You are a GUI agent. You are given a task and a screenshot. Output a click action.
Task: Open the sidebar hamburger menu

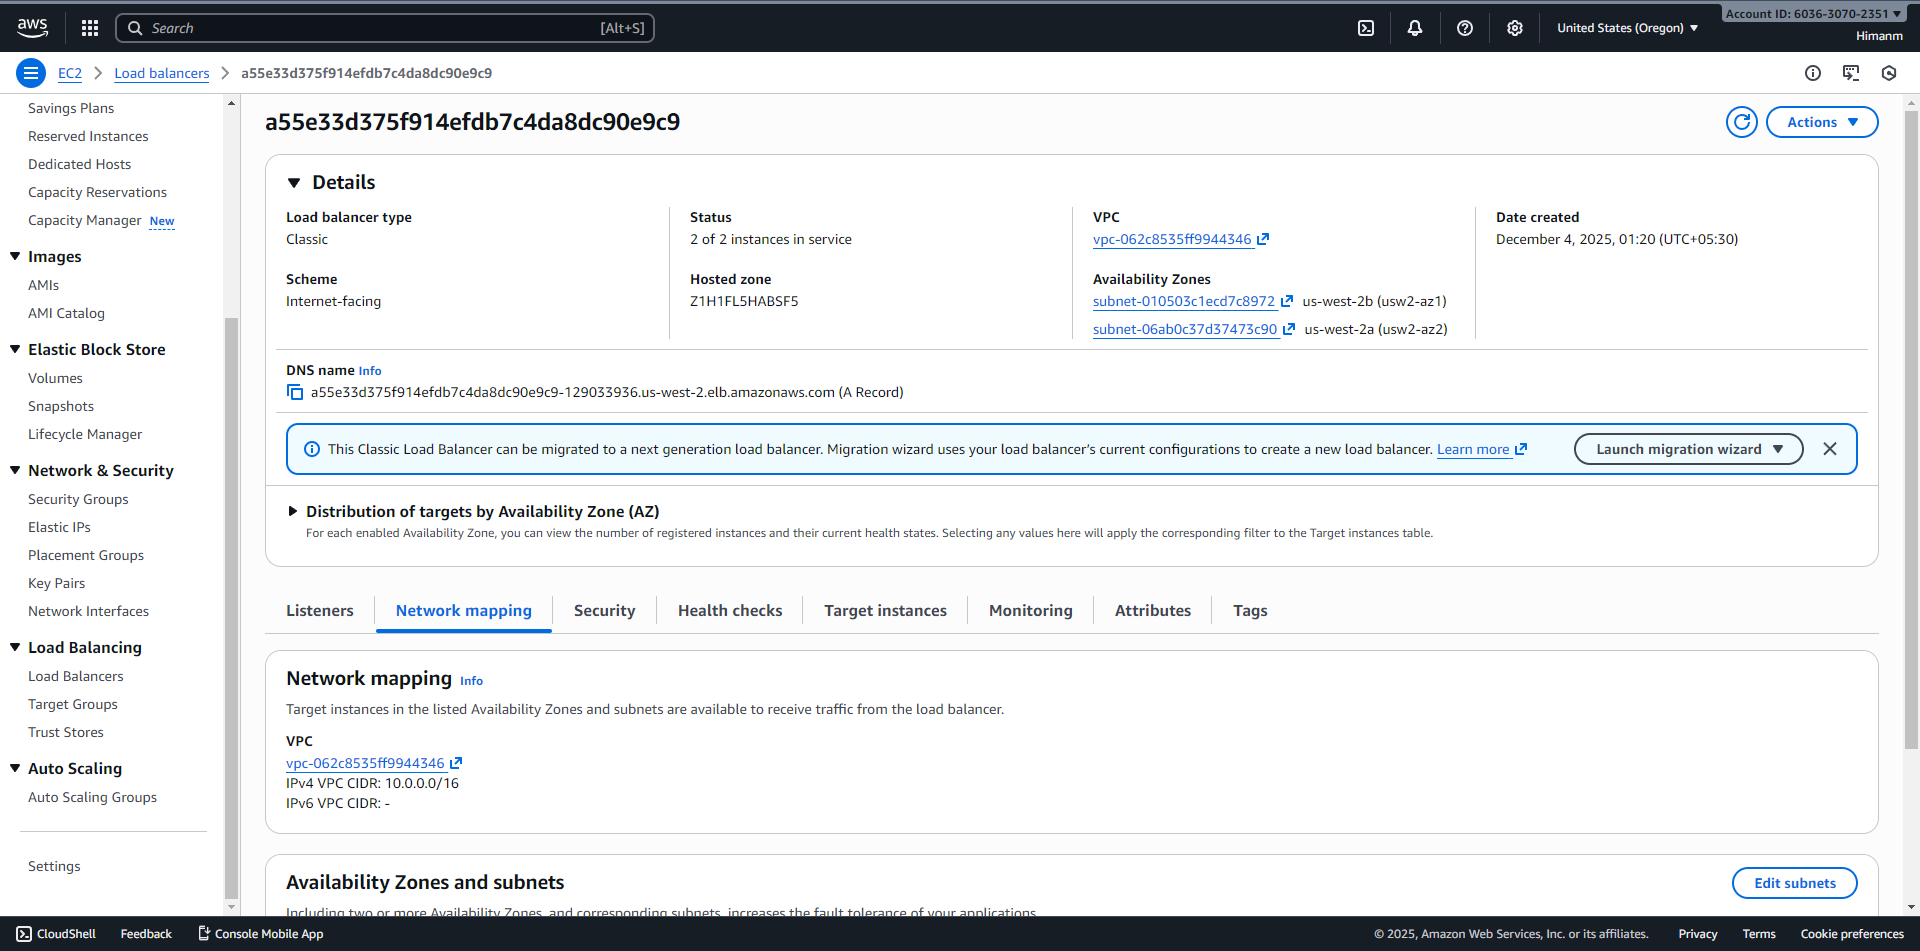coord(30,72)
